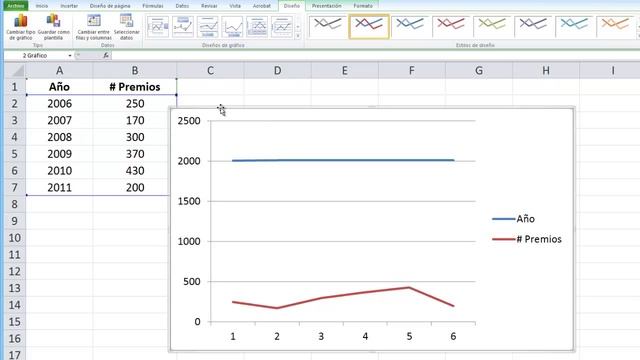The image size is (640, 360).
Task: Click Cambiar entre filas y columnas
Action: (93, 27)
